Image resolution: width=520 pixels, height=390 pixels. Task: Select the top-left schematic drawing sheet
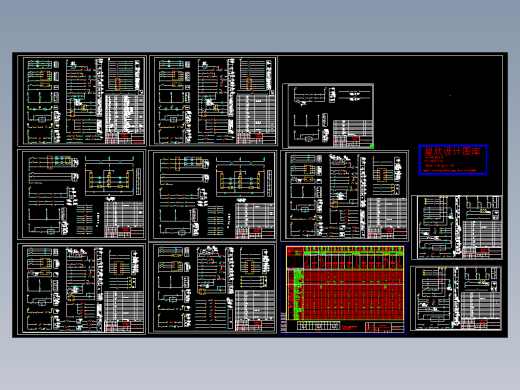82,101
